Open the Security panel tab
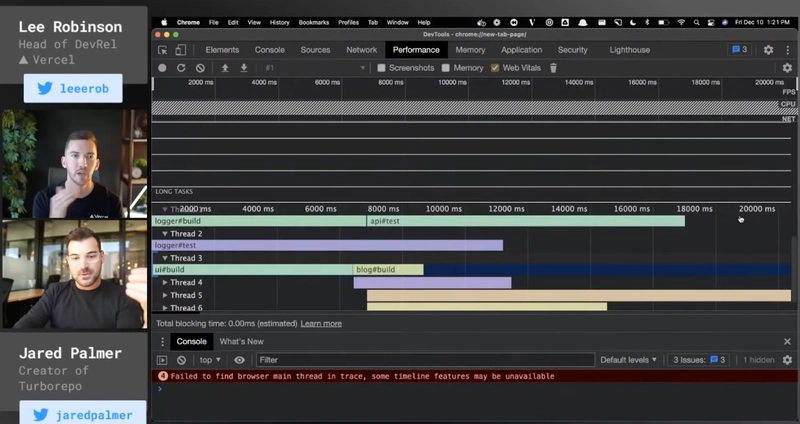The height and width of the screenshot is (424, 800). pyautogui.click(x=572, y=50)
